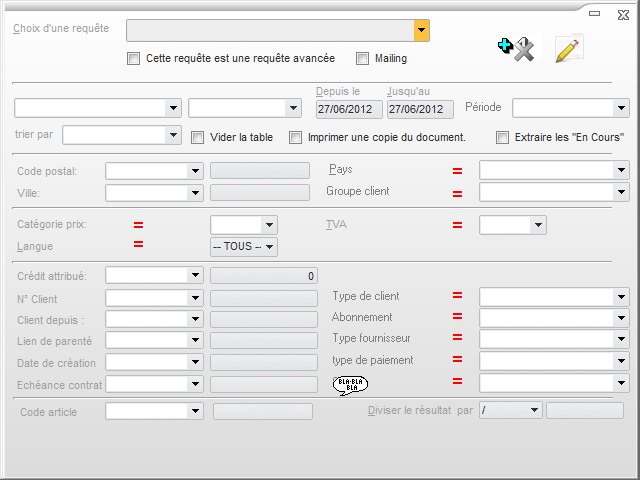Enable 'Cette requête est une requête avancée' checkbox
640x480 pixels.
point(134,59)
